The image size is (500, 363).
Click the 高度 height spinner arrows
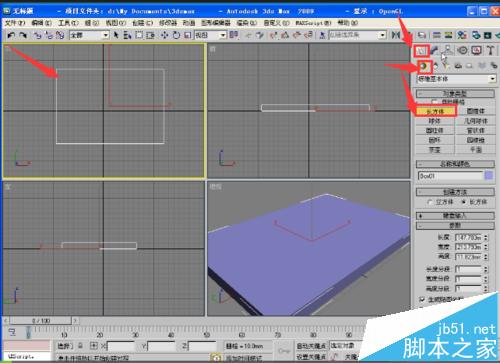(x=486, y=257)
